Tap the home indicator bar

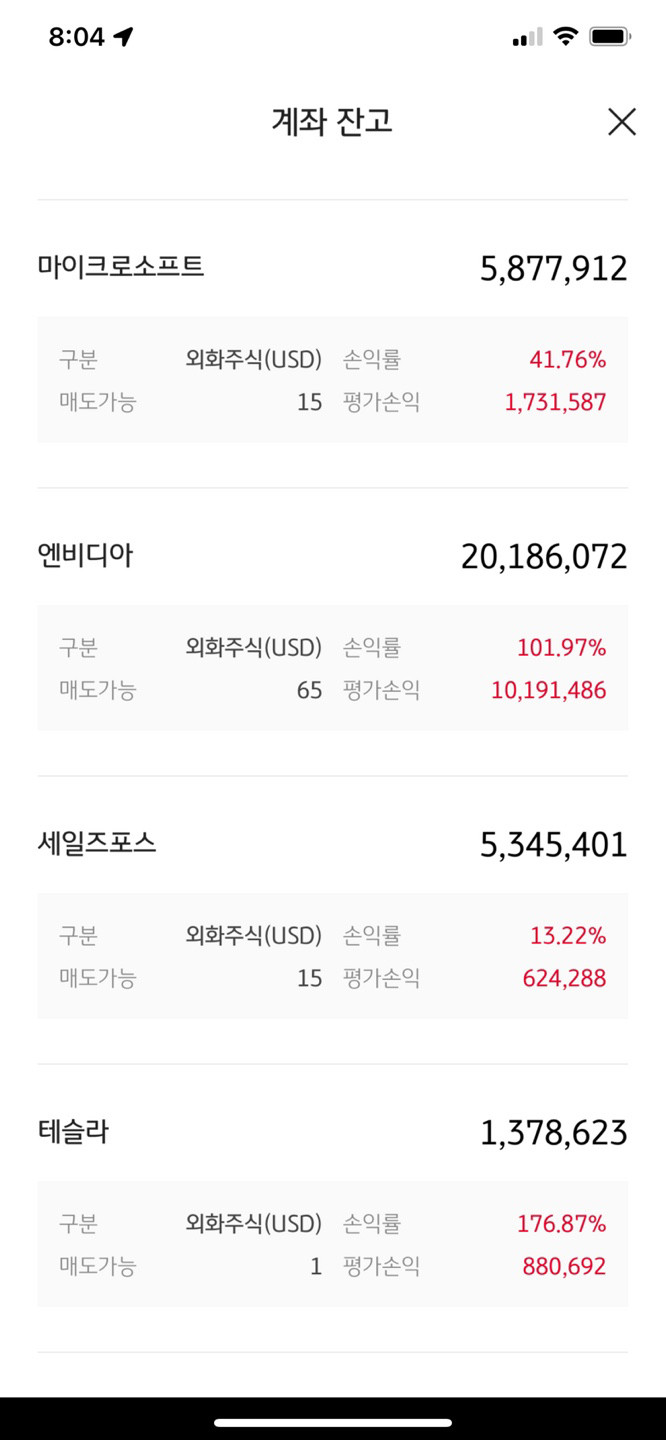333,1422
